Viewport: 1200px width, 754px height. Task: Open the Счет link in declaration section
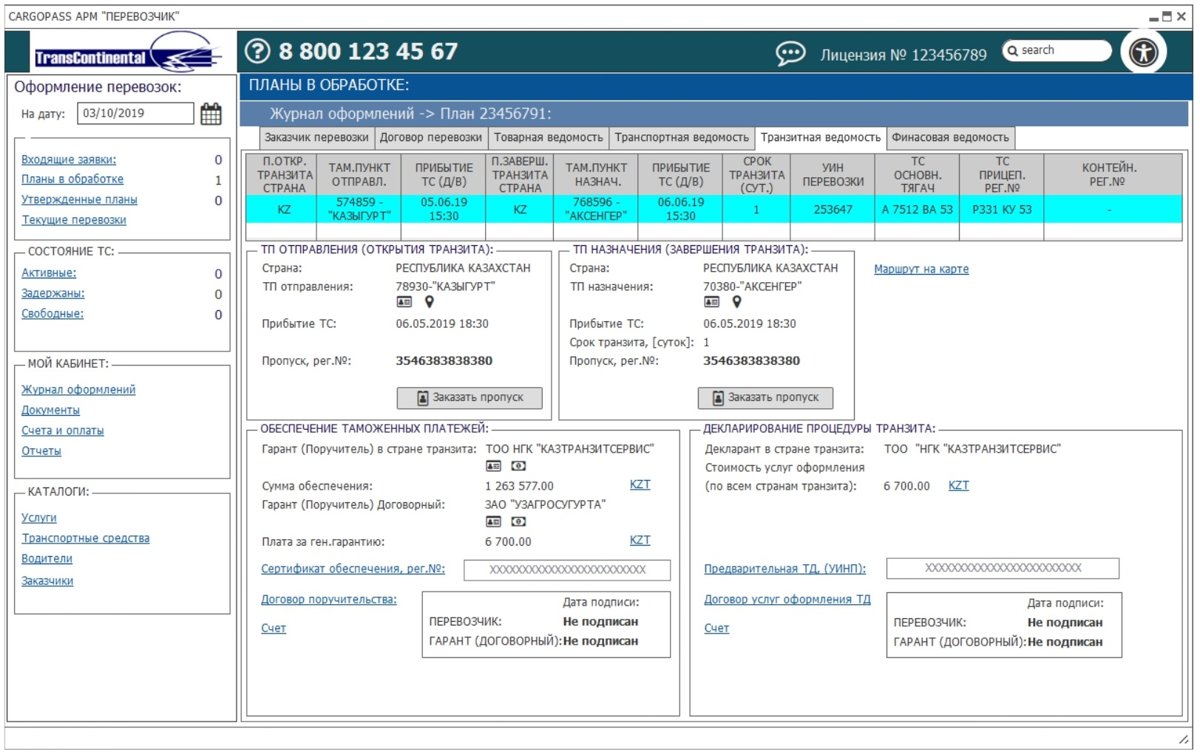point(717,628)
